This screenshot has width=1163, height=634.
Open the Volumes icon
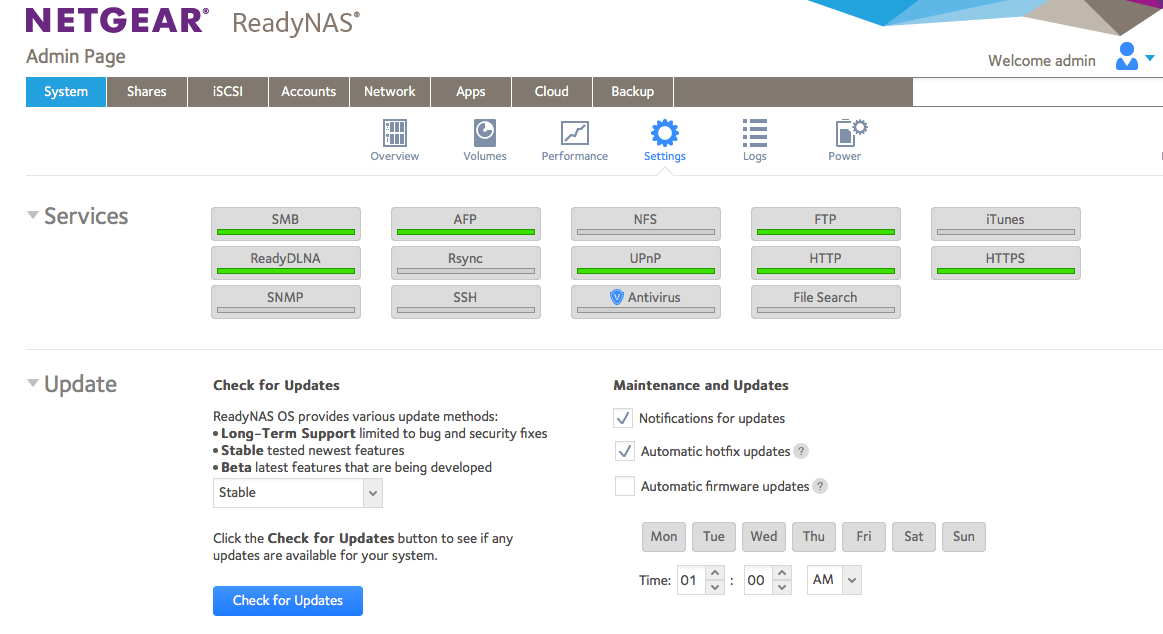485,133
